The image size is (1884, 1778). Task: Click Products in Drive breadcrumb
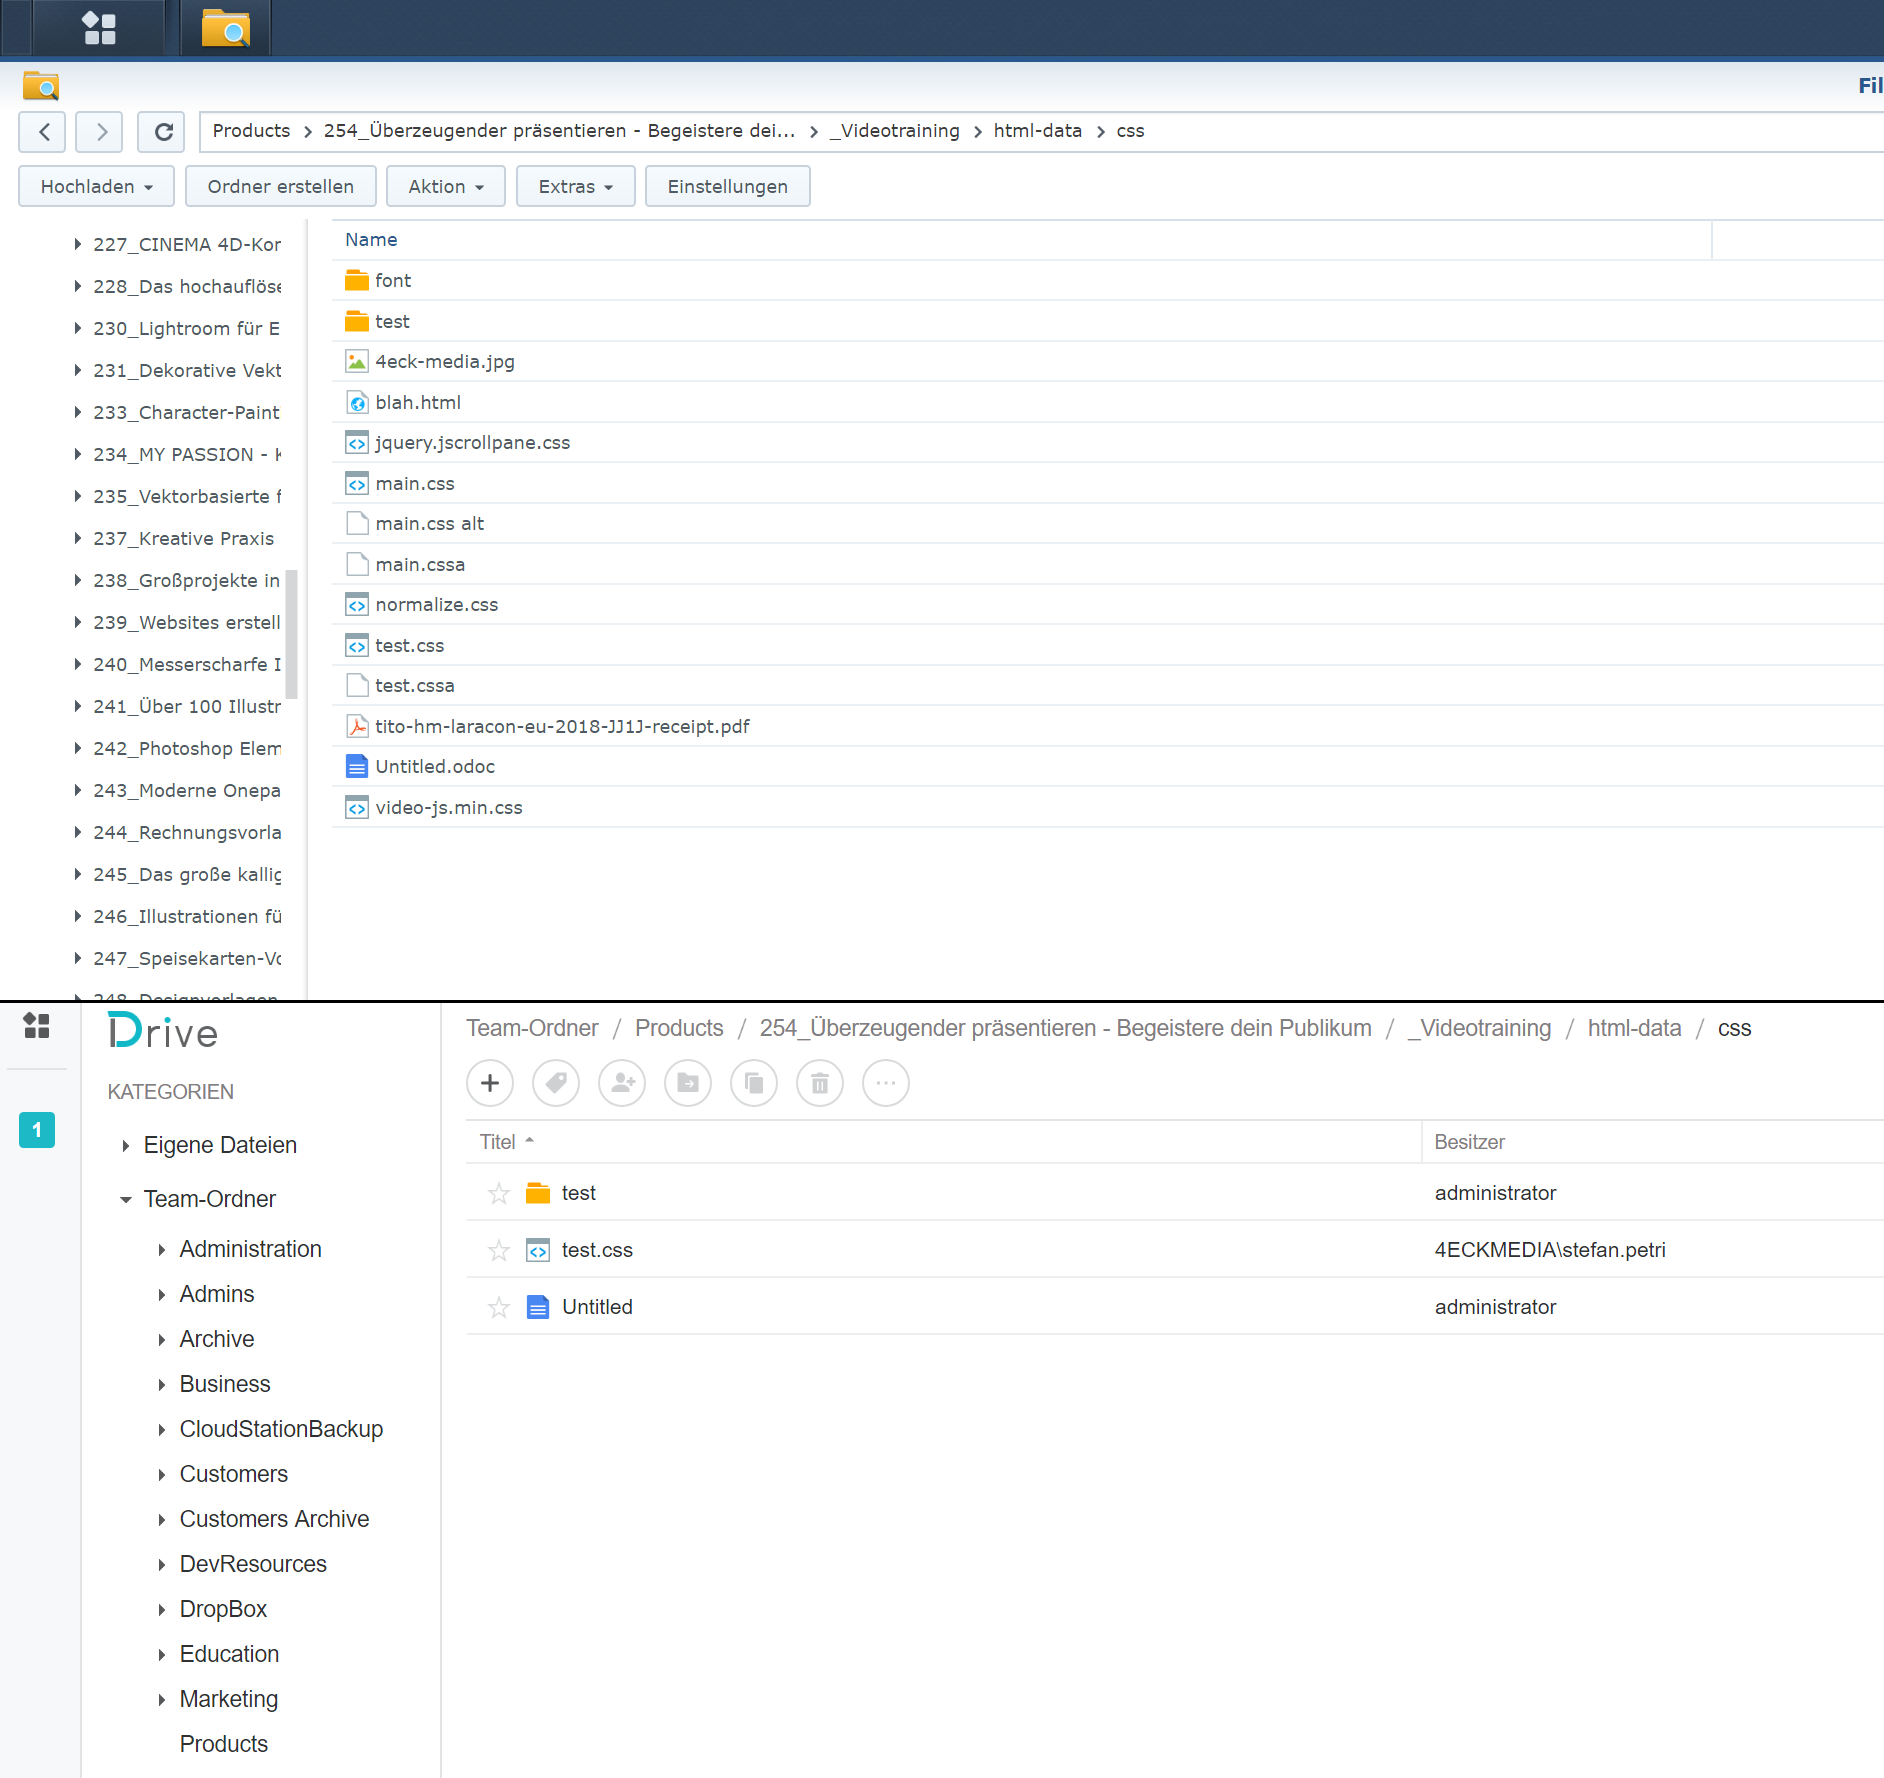(x=679, y=1028)
